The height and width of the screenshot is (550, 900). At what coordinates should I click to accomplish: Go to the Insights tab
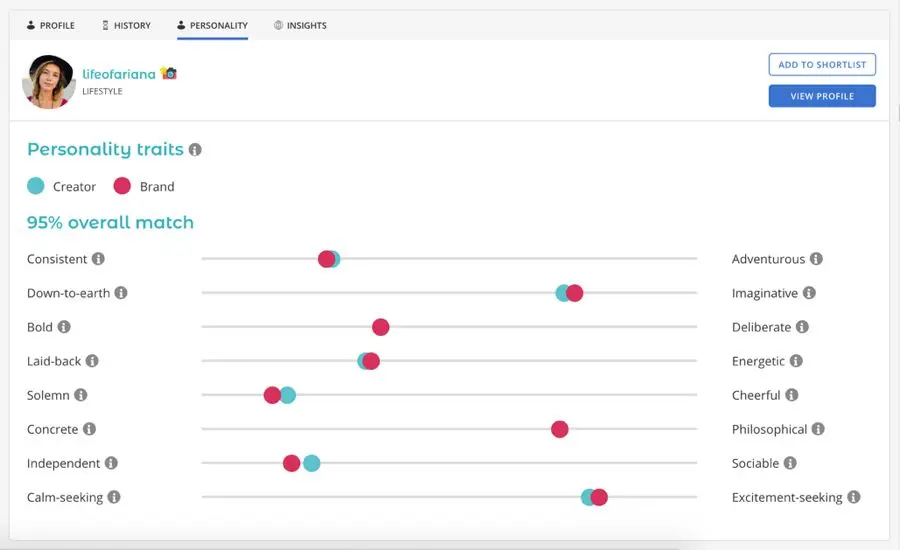(300, 25)
